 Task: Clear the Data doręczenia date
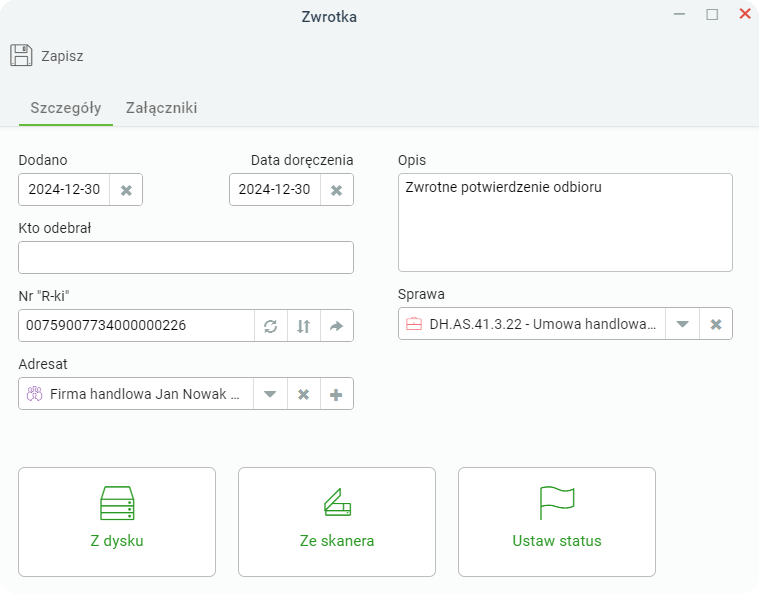pyautogui.click(x=336, y=190)
